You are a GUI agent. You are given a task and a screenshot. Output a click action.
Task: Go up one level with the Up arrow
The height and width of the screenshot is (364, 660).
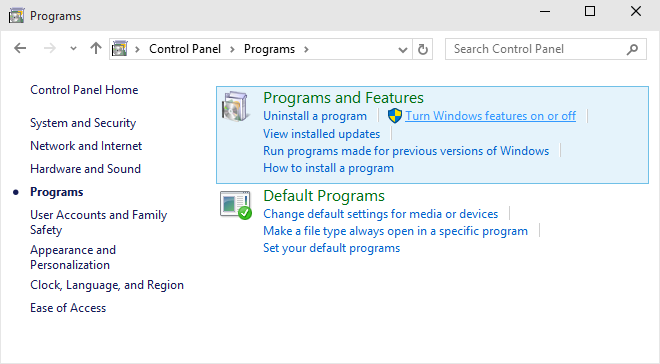coord(96,48)
